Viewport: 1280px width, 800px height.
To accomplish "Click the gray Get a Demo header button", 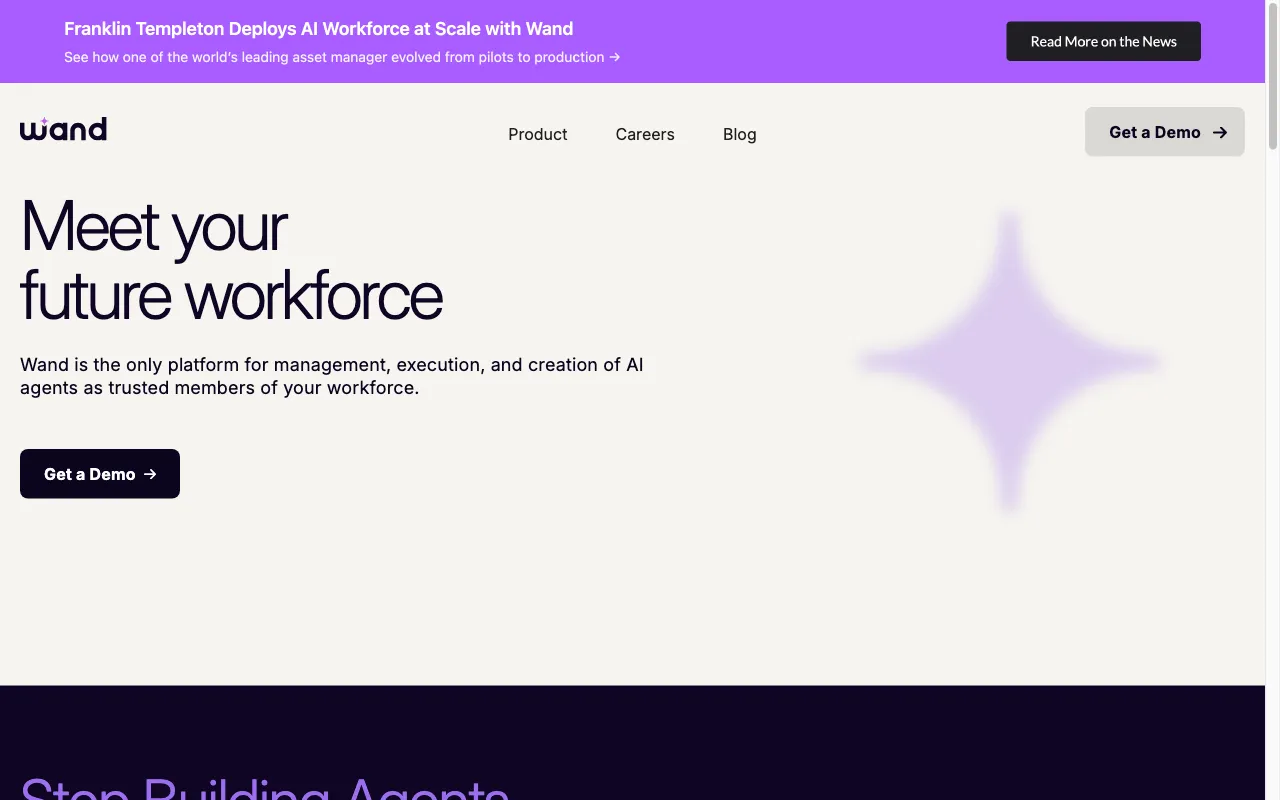I will pyautogui.click(x=1165, y=132).
